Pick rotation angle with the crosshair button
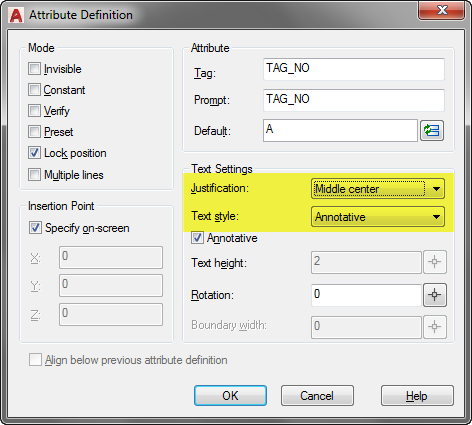 point(435,295)
